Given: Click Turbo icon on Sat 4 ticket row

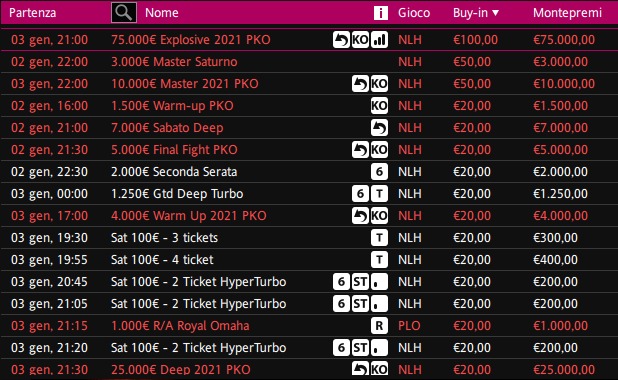Looking at the screenshot, I should coord(379,260).
